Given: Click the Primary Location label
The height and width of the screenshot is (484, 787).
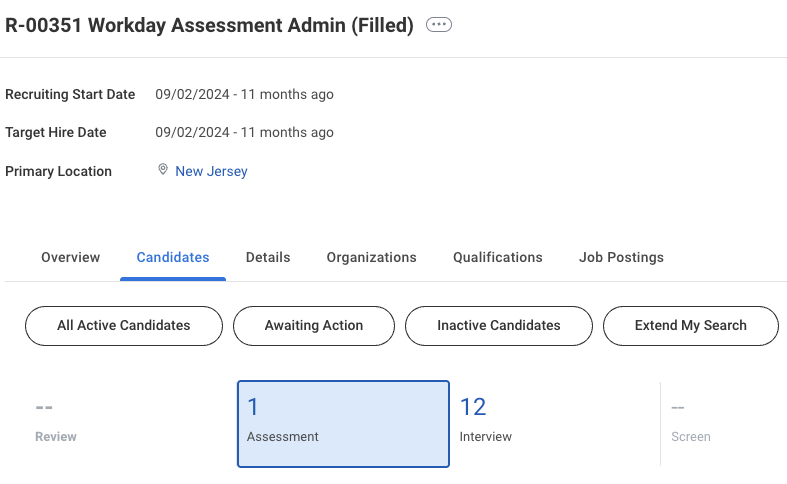Looking at the screenshot, I should pyautogui.click(x=58, y=171).
